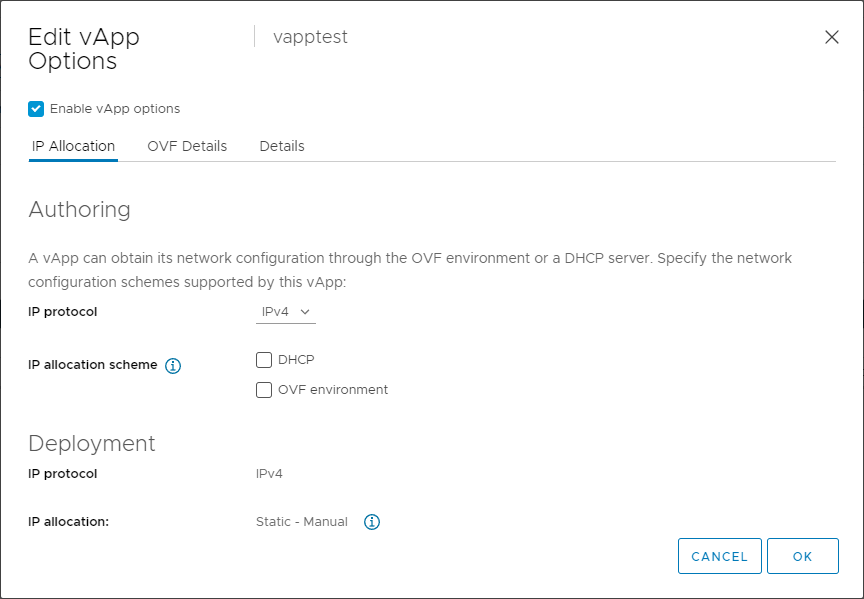Viewport: 864px width, 599px height.
Task: Open the Details tab
Action: coord(282,146)
